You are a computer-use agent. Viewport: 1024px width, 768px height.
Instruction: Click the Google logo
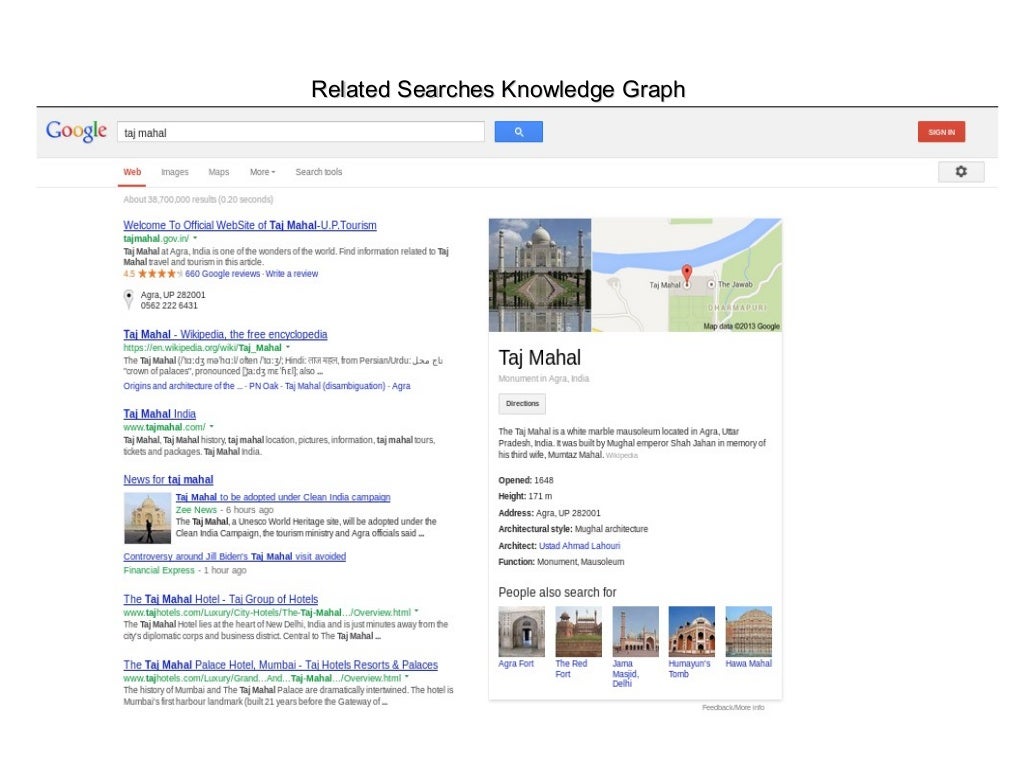pos(76,131)
